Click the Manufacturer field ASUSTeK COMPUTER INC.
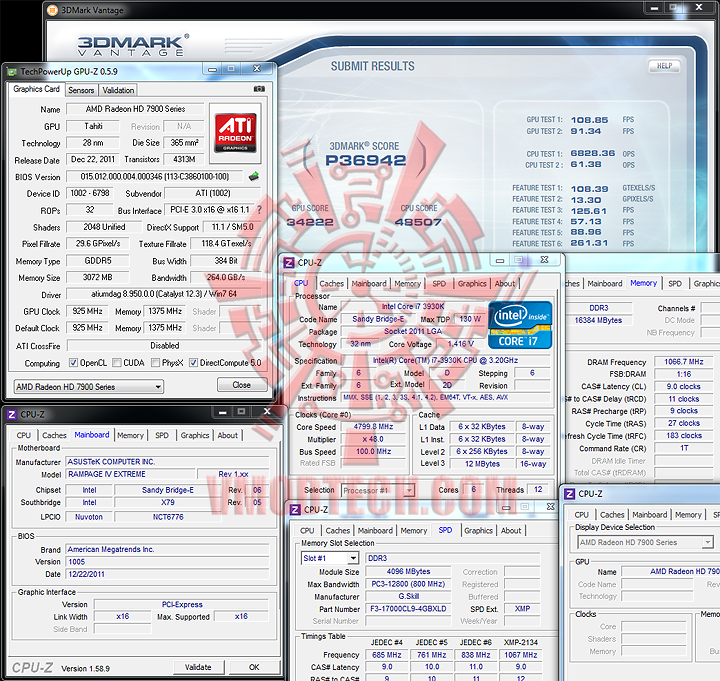This screenshot has width=720, height=681. coord(167,462)
